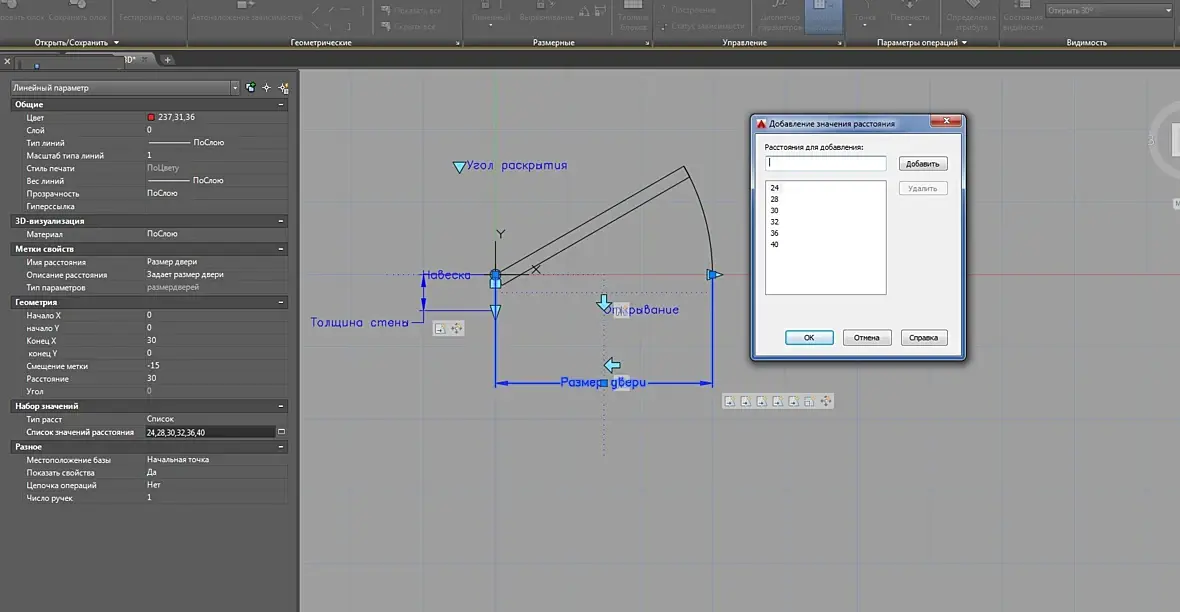Image resolution: width=1180 pixels, height=612 pixels.
Task: Click the Добавить button
Action: [x=923, y=164]
